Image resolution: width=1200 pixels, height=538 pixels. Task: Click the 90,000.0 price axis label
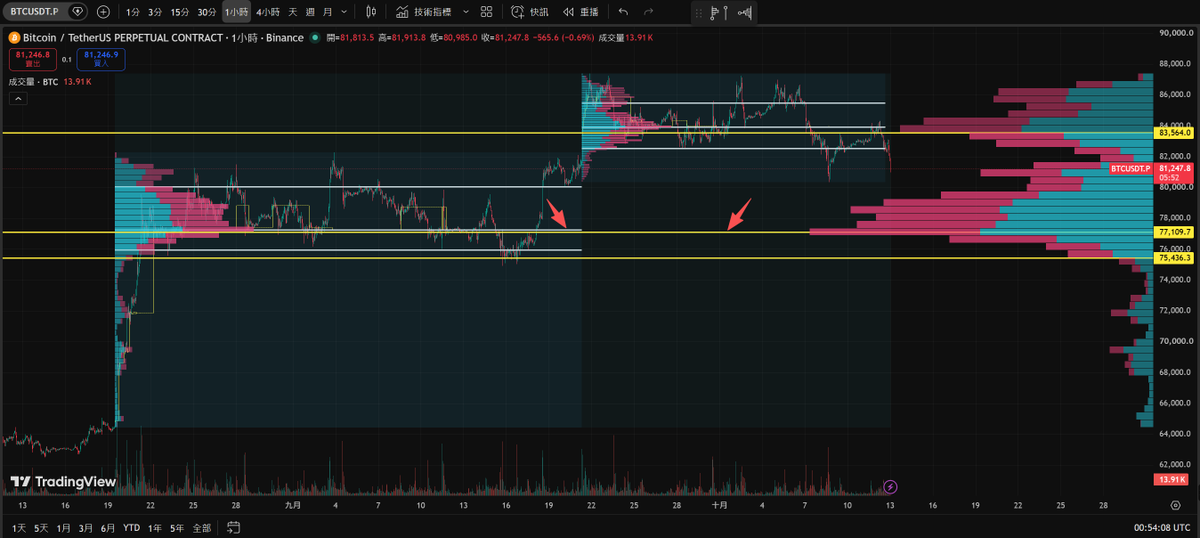click(1177, 33)
